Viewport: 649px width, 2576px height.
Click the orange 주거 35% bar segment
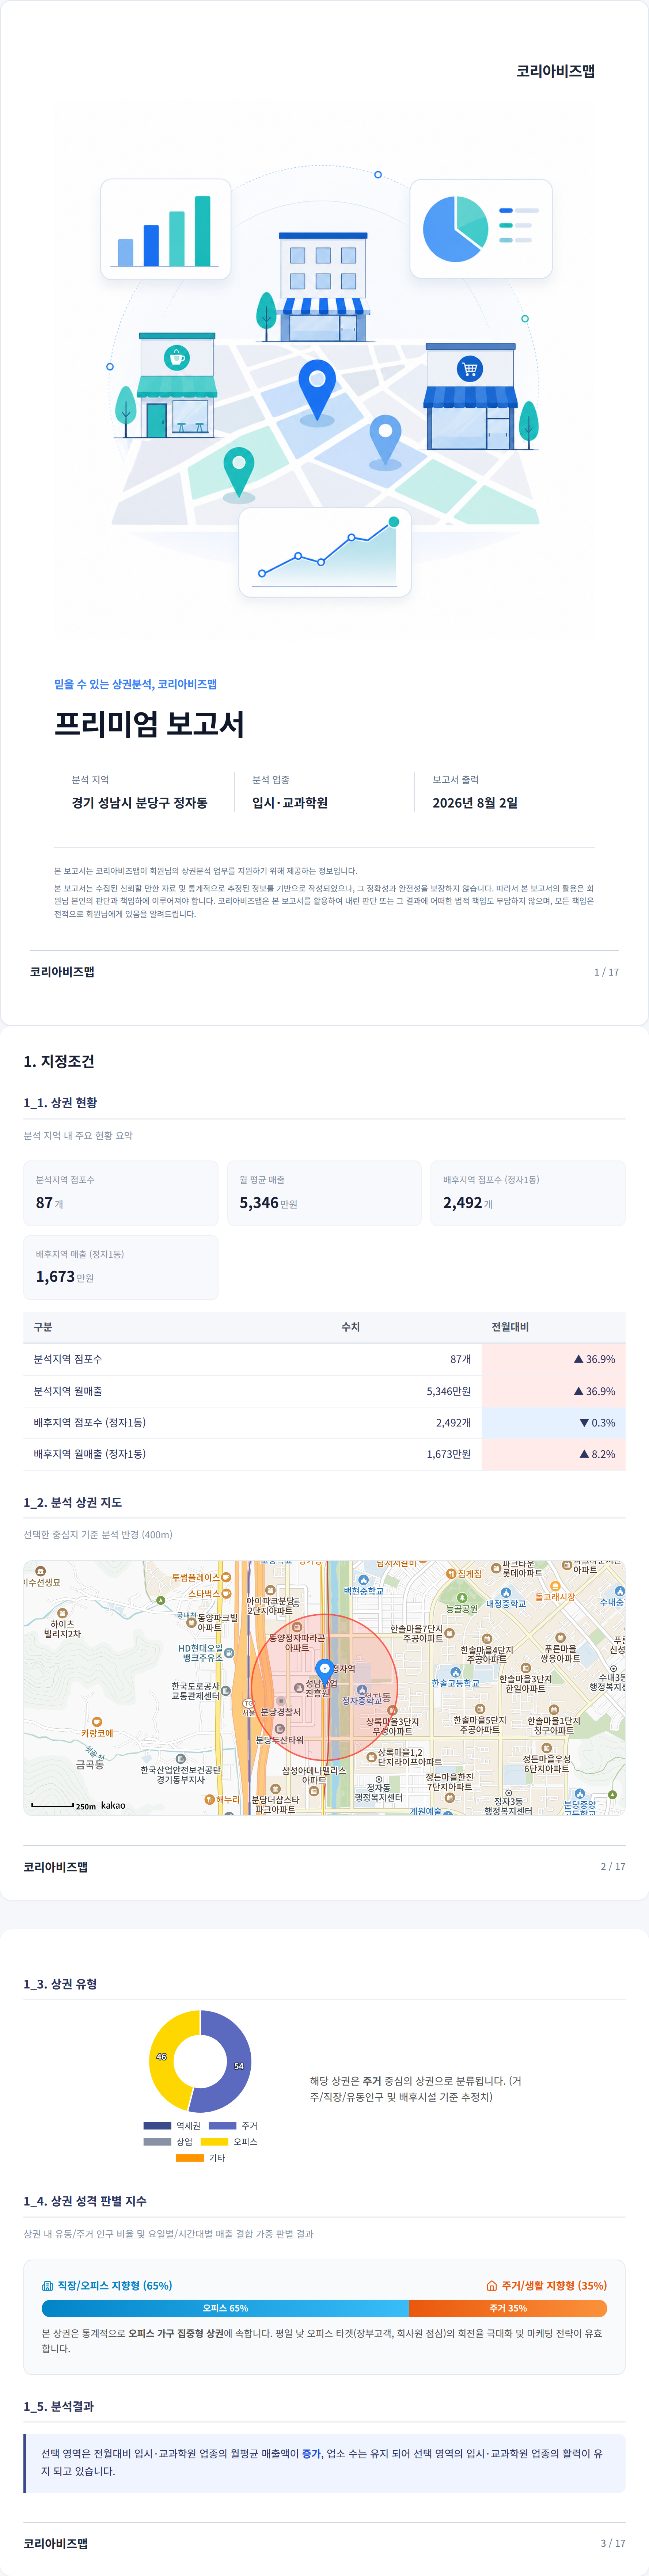(x=508, y=2308)
